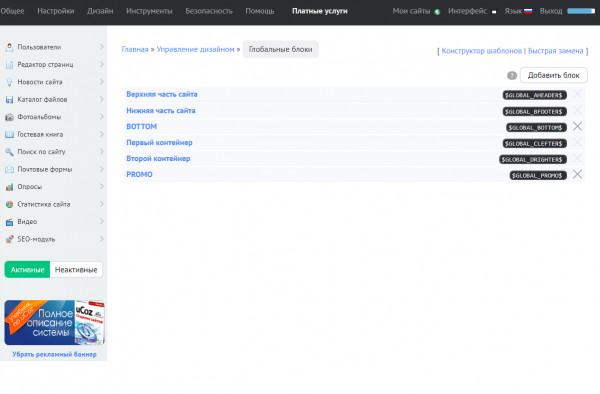Click the Поиск по сайту magnifier icon
Viewport: 600px width, 394px height.
pyautogui.click(x=10, y=152)
